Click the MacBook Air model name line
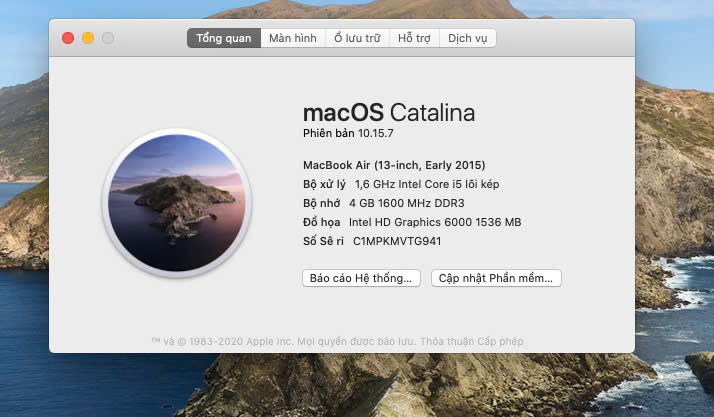714x417 pixels. [394, 165]
